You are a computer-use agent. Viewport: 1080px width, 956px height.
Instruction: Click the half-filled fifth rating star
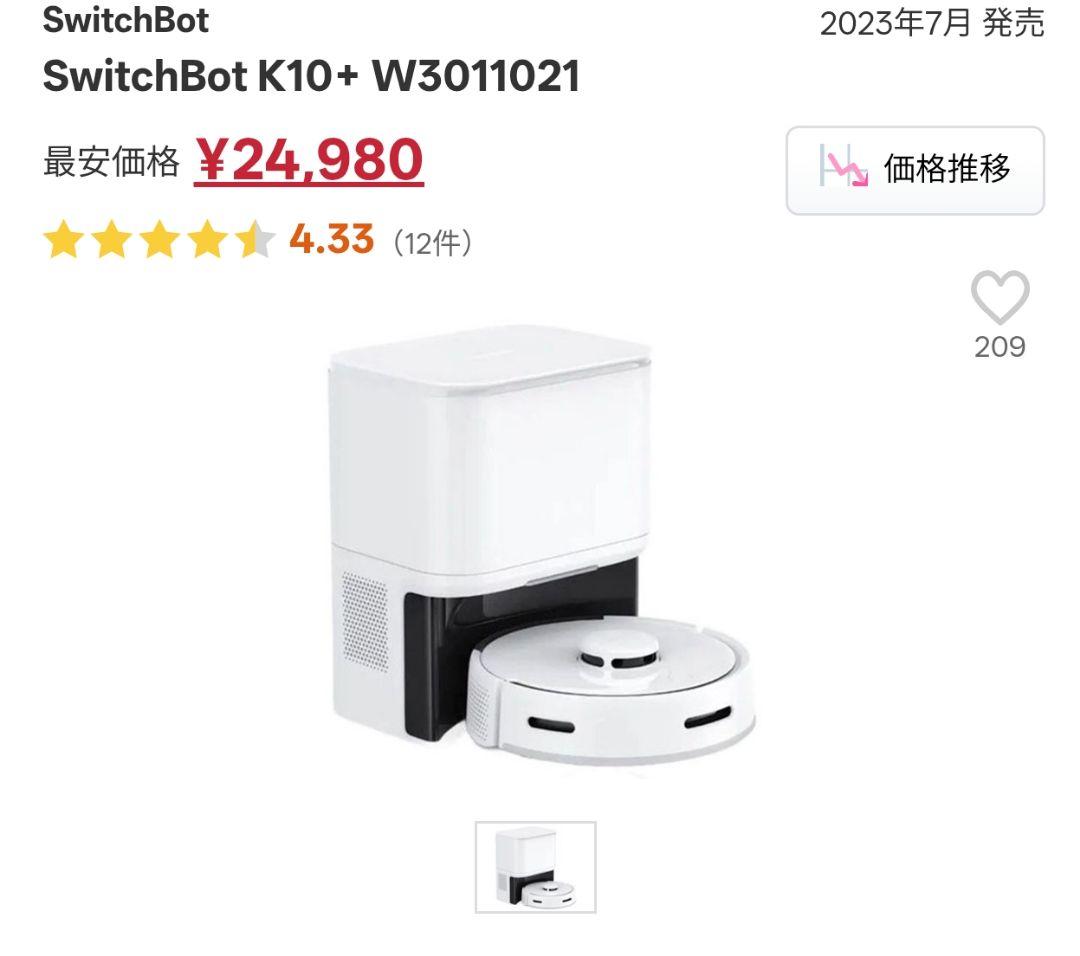(255, 240)
